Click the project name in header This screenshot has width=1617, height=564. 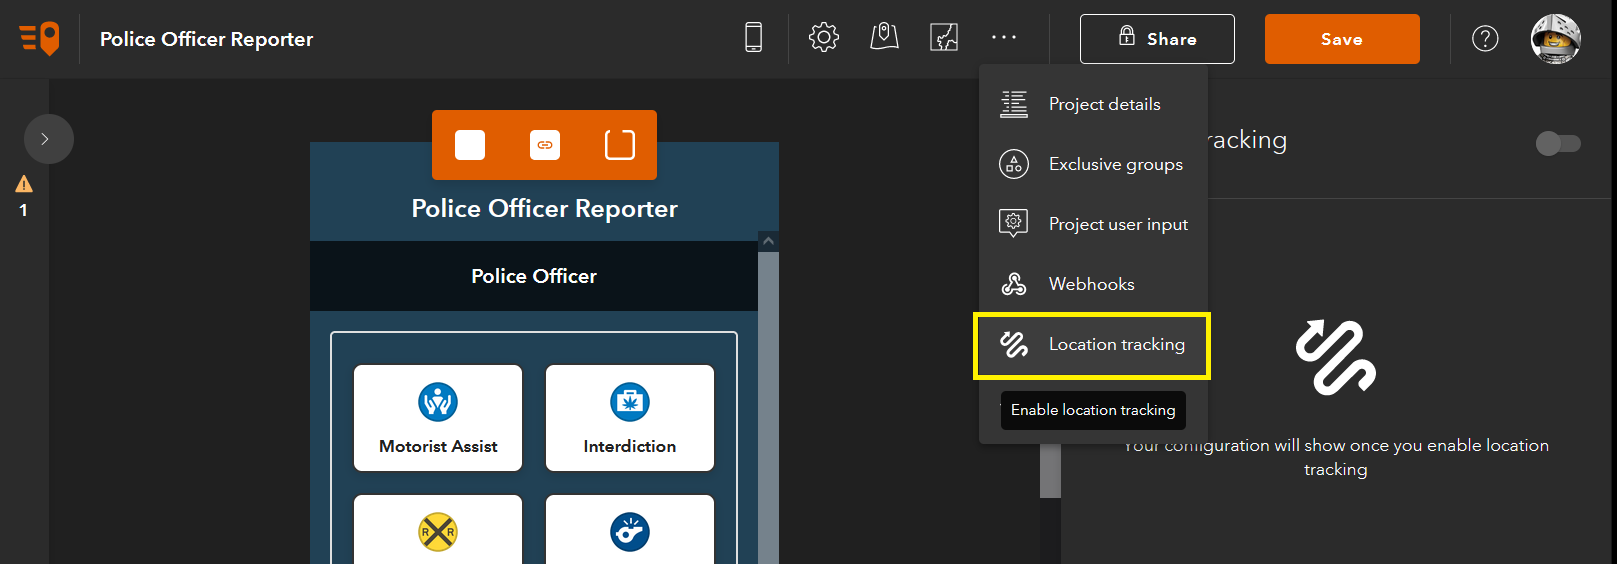[x=207, y=39]
